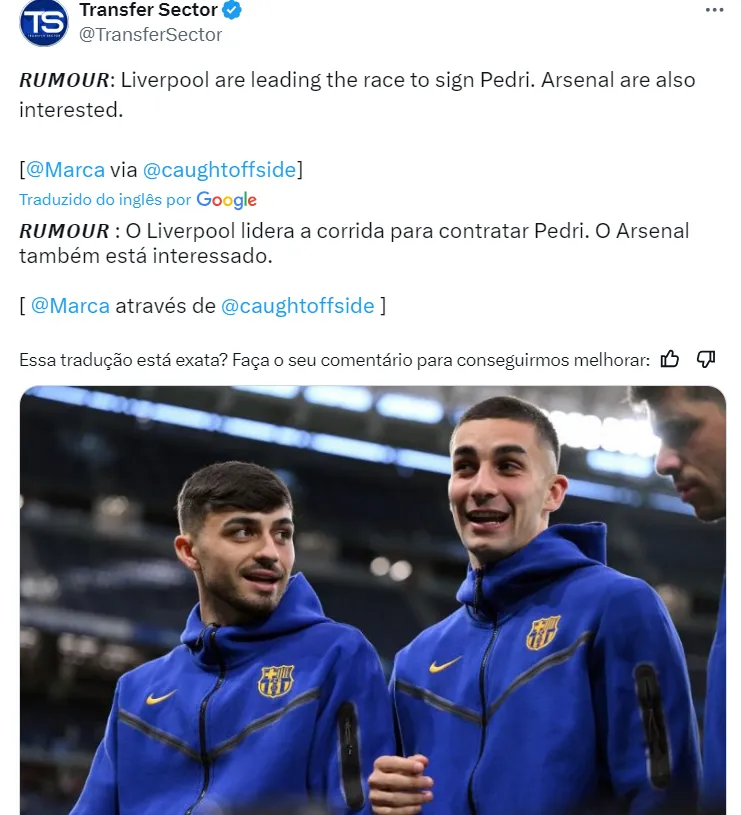Image resolution: width=741 pixels, height=815 pixels.
Task: Open the Transfer Sector account name
Action: click(148, 11)
